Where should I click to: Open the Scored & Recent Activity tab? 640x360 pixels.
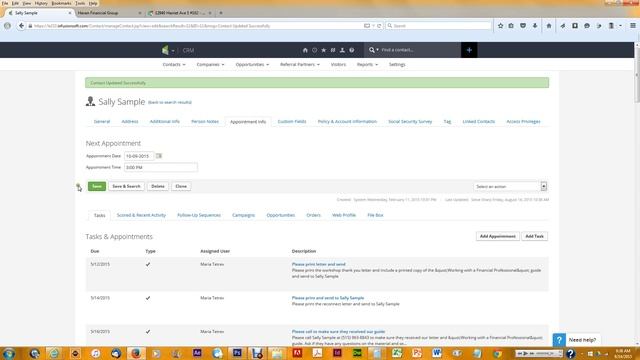[141, 215]
